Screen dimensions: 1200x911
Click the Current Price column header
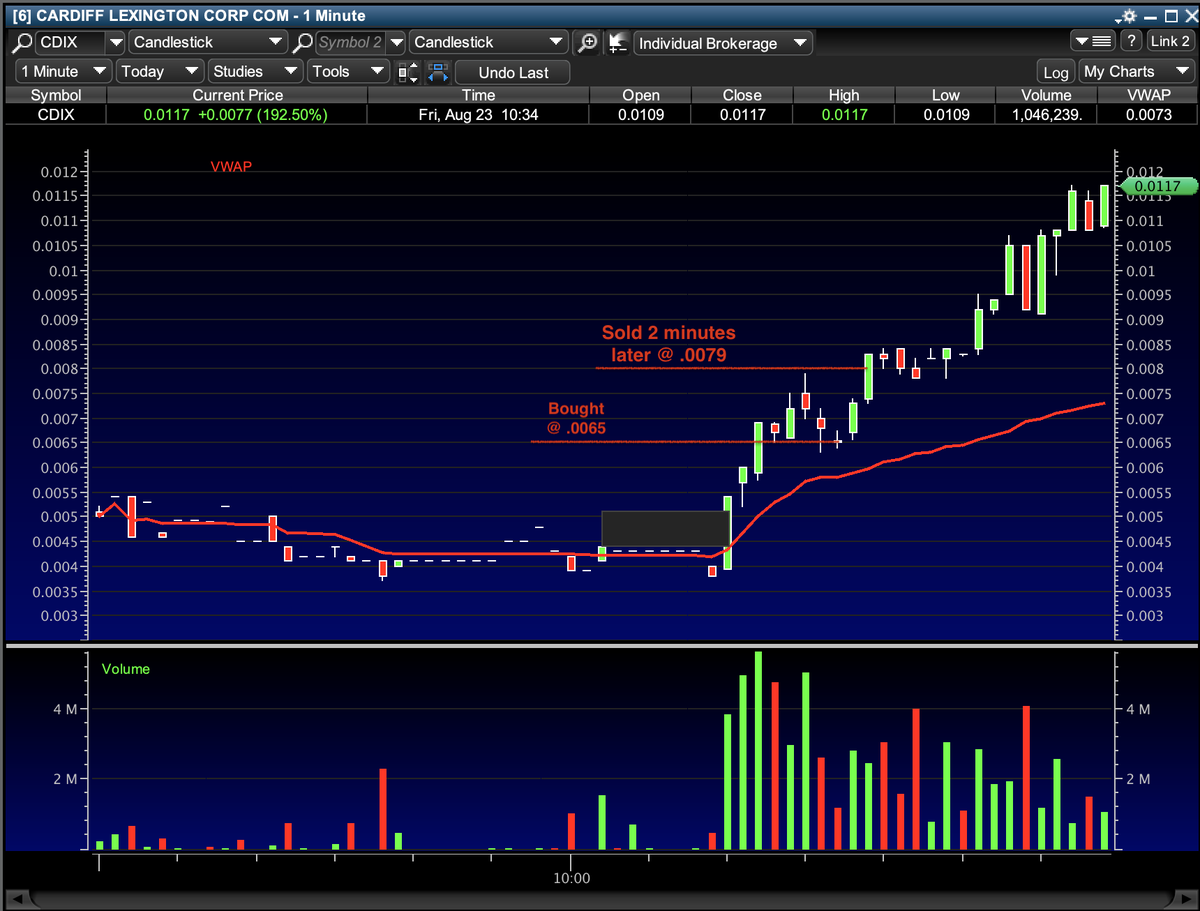pos(238,95)
